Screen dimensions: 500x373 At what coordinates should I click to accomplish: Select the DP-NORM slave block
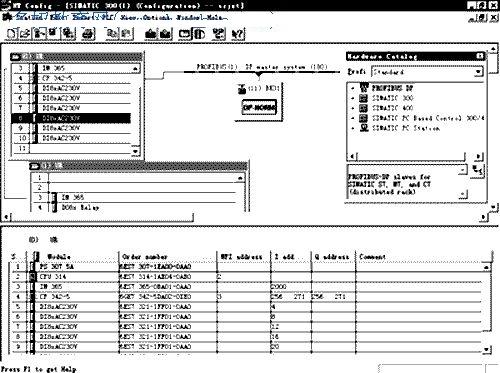click(259, 107)
